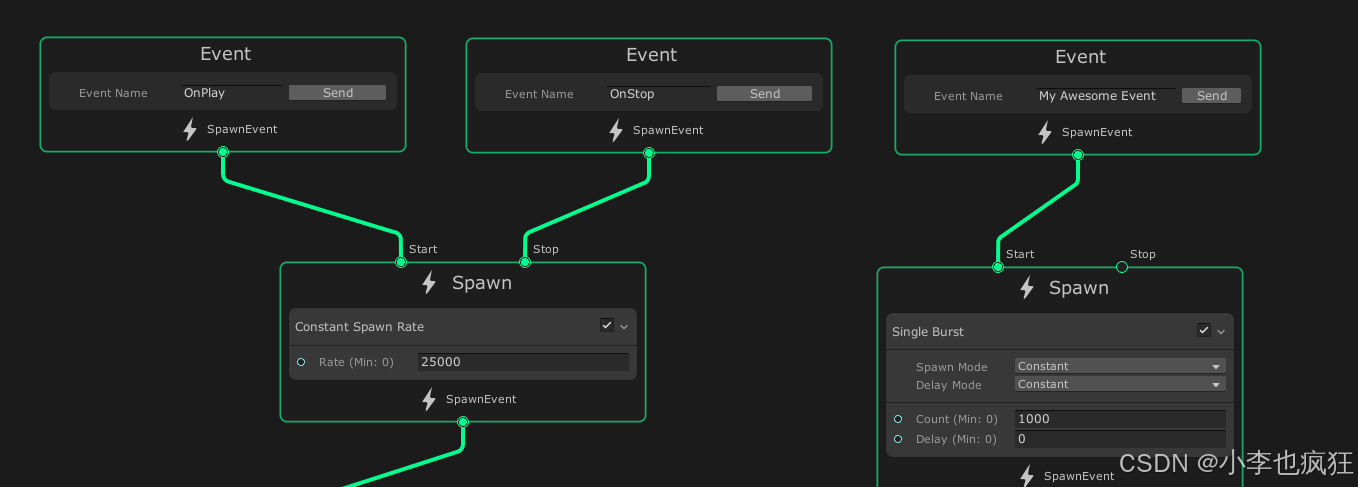Click lightning icon in OnStop Event node

pos(616,131)
